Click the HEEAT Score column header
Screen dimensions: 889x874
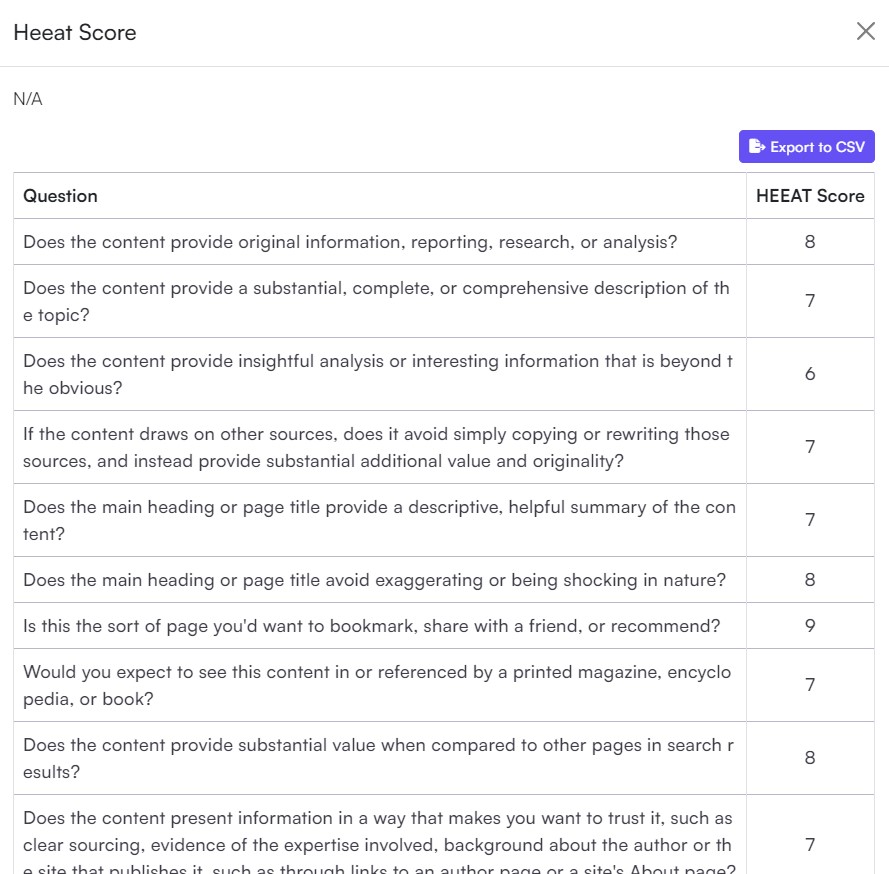point(810,196)
